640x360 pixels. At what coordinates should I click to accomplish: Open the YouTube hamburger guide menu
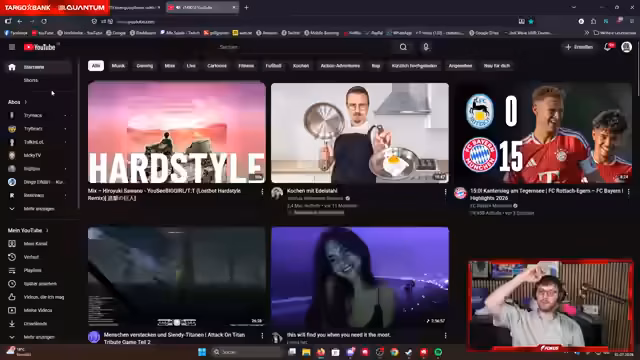tap(12, 47)
